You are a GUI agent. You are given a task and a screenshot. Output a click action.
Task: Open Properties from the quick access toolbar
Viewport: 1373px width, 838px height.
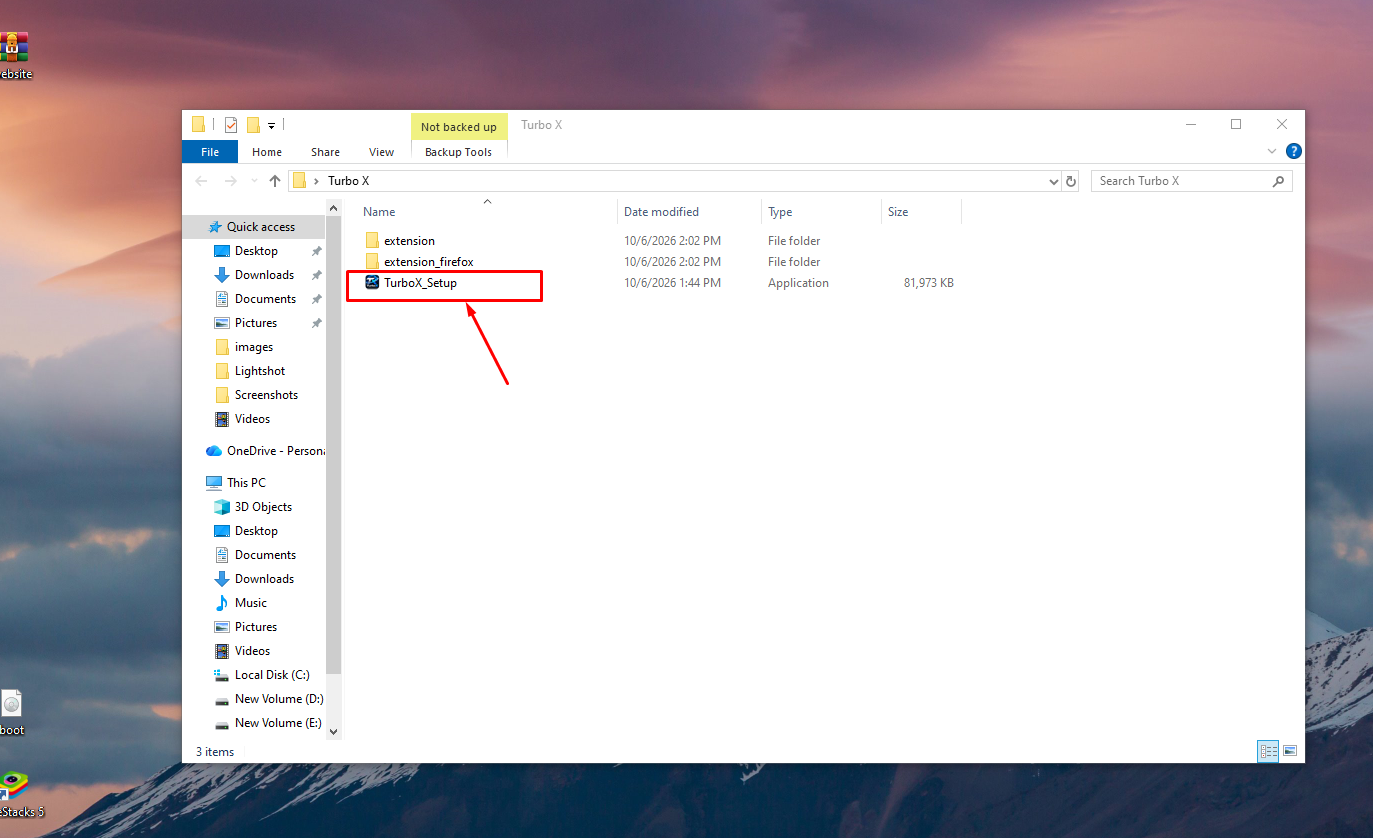coord(231,125)
